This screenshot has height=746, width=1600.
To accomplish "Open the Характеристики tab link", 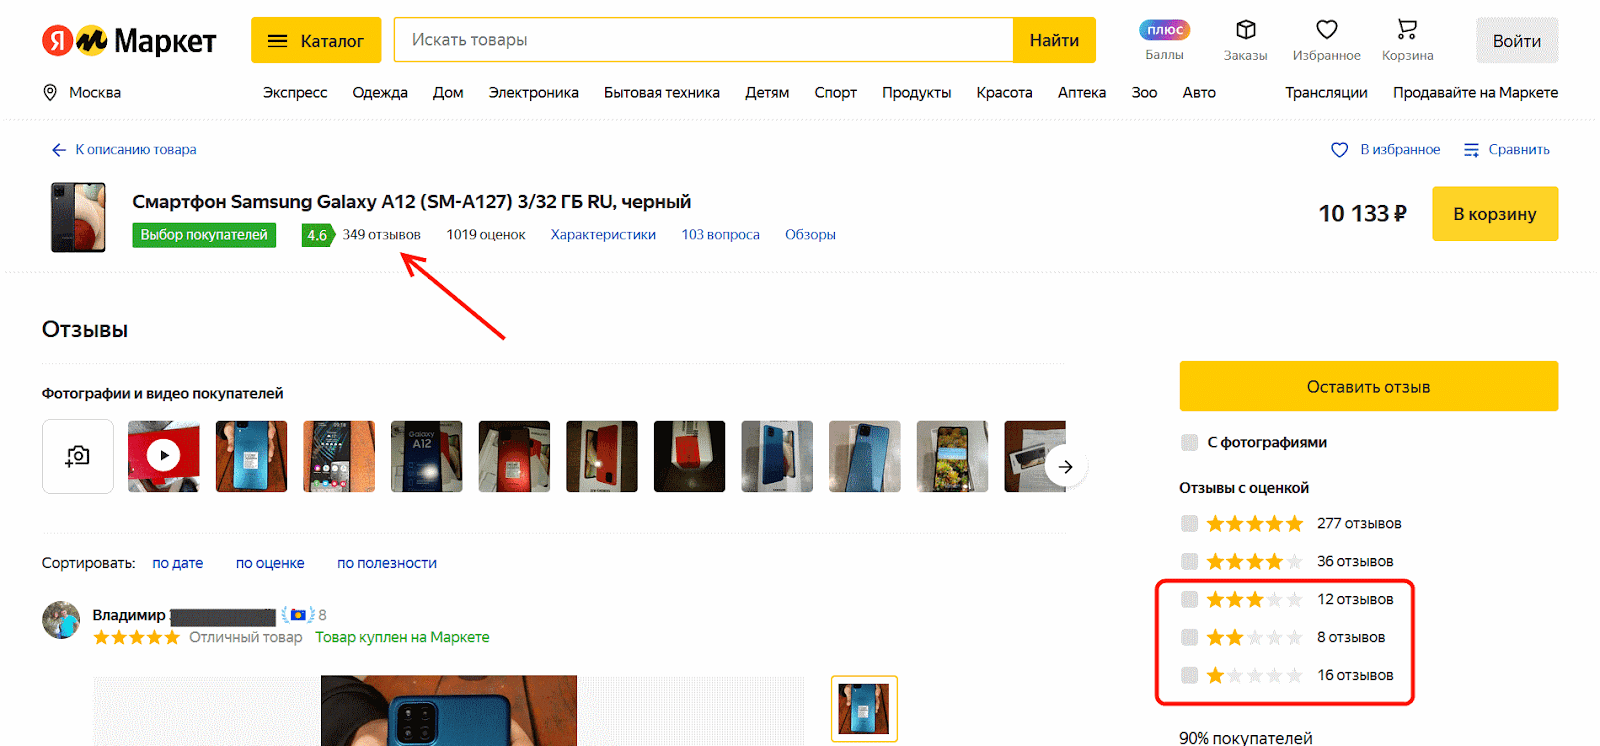I will tap(603, 235).
